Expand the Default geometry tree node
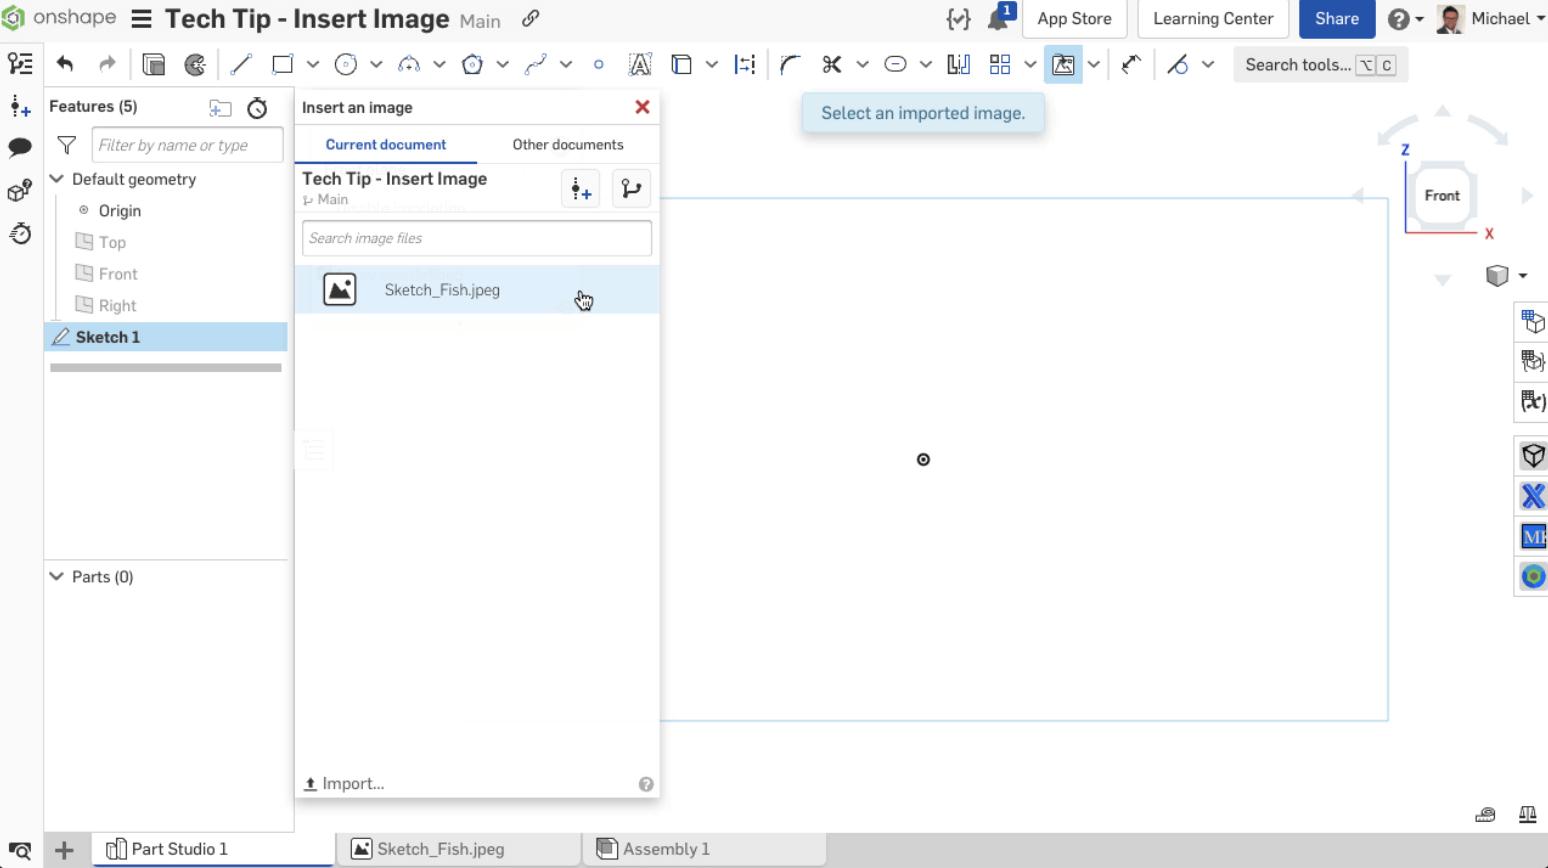Screen dimensions: 1548x868 click(57, 179)
